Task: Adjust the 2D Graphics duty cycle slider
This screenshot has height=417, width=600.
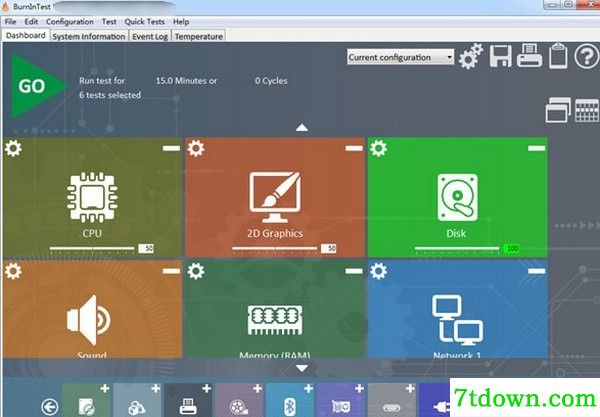Action: pos(274,249)
